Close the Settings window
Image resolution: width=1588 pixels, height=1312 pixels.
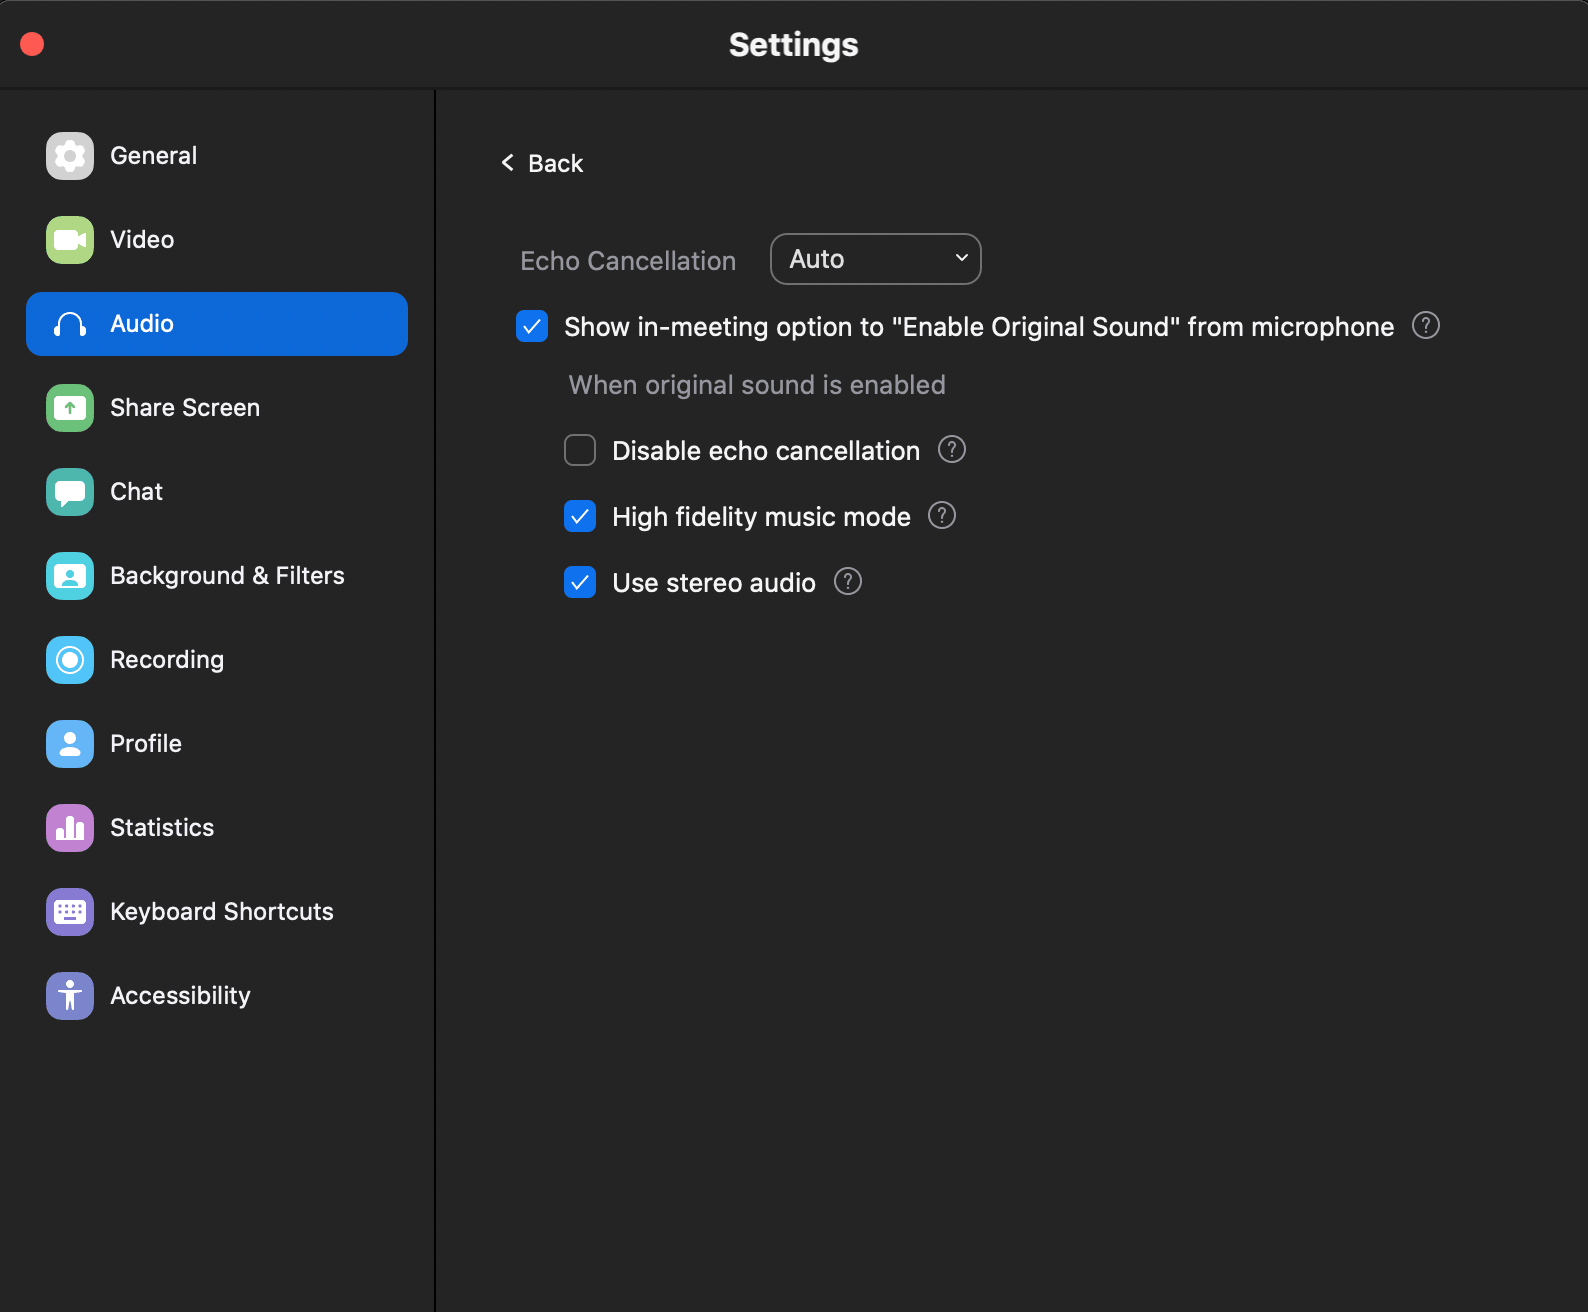(32, 44)
